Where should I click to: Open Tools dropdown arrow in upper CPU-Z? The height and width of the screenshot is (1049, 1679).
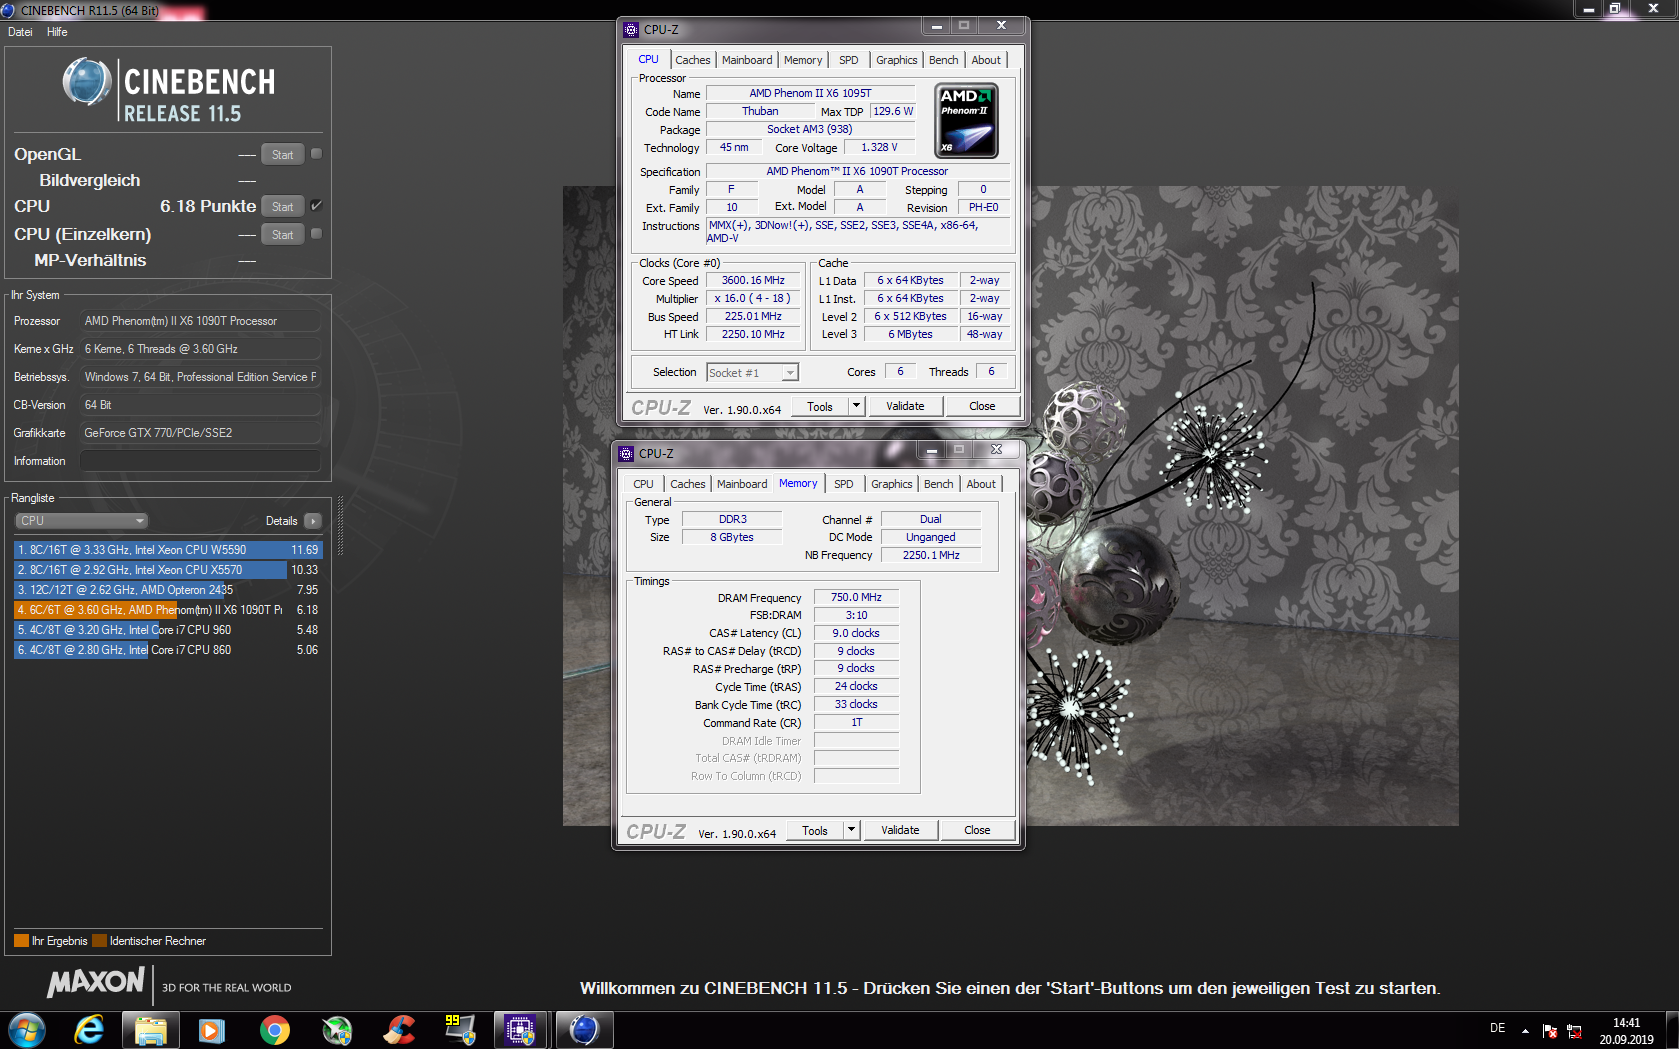pos(856,406)
